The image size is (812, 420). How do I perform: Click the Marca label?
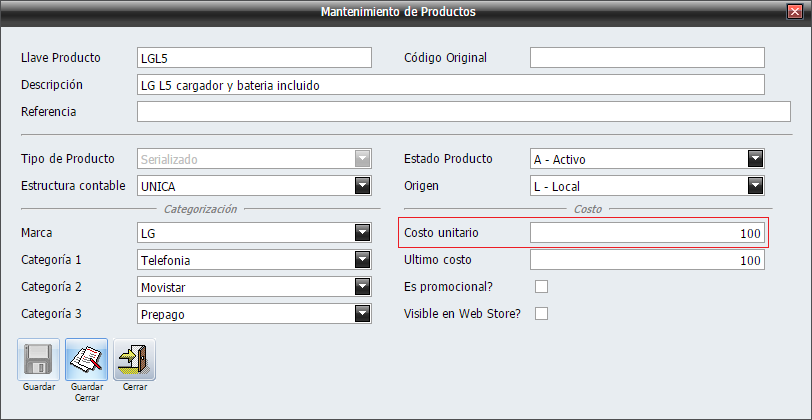coord(36,233)
